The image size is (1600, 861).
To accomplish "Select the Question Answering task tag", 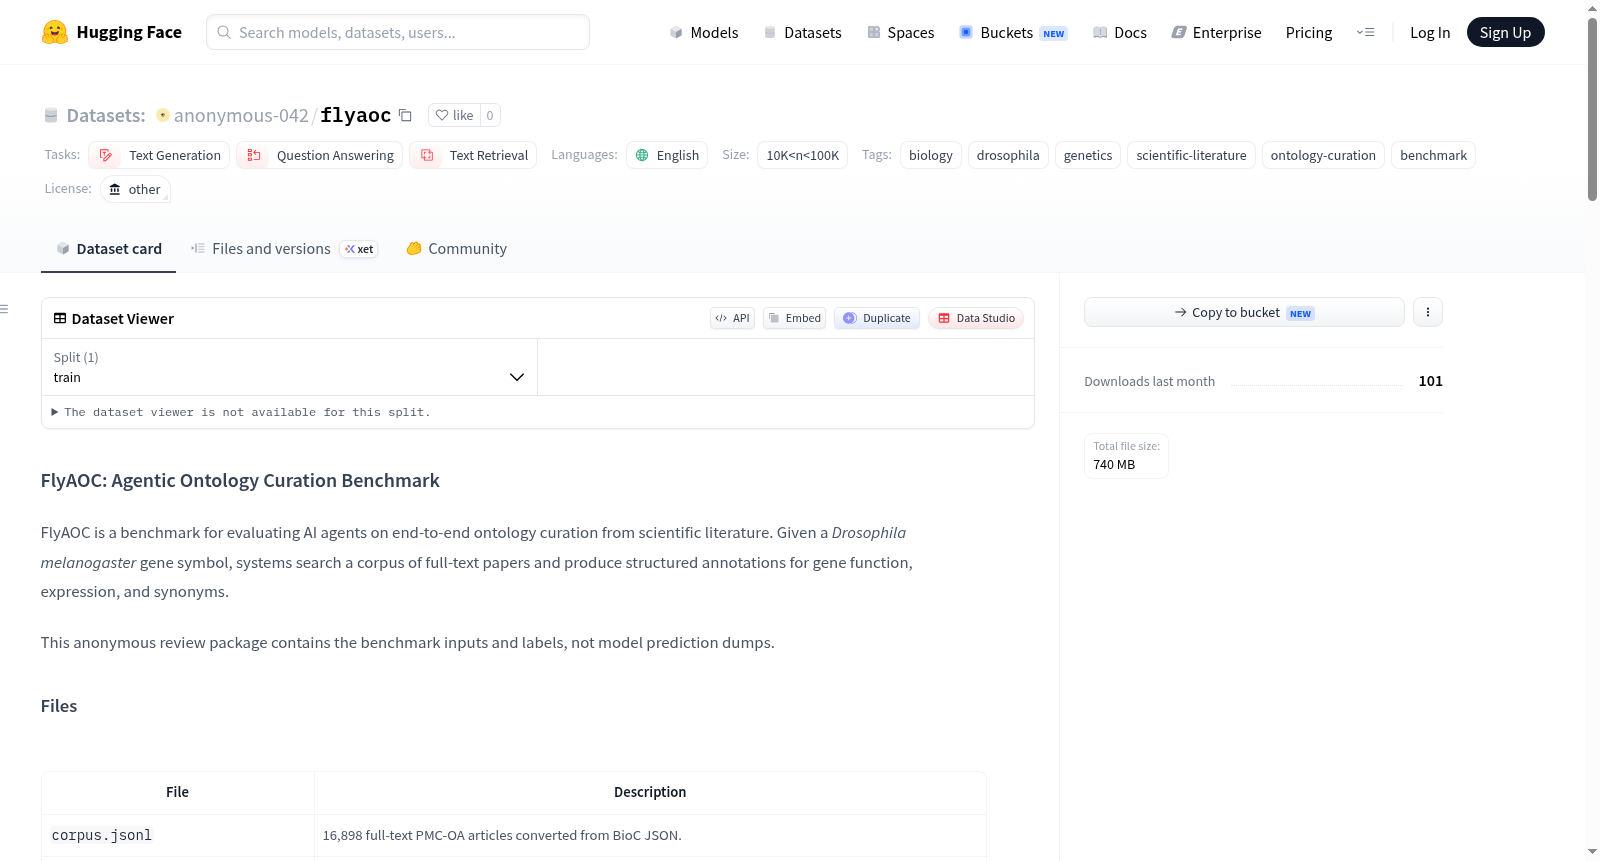I will tap(320, 155).
